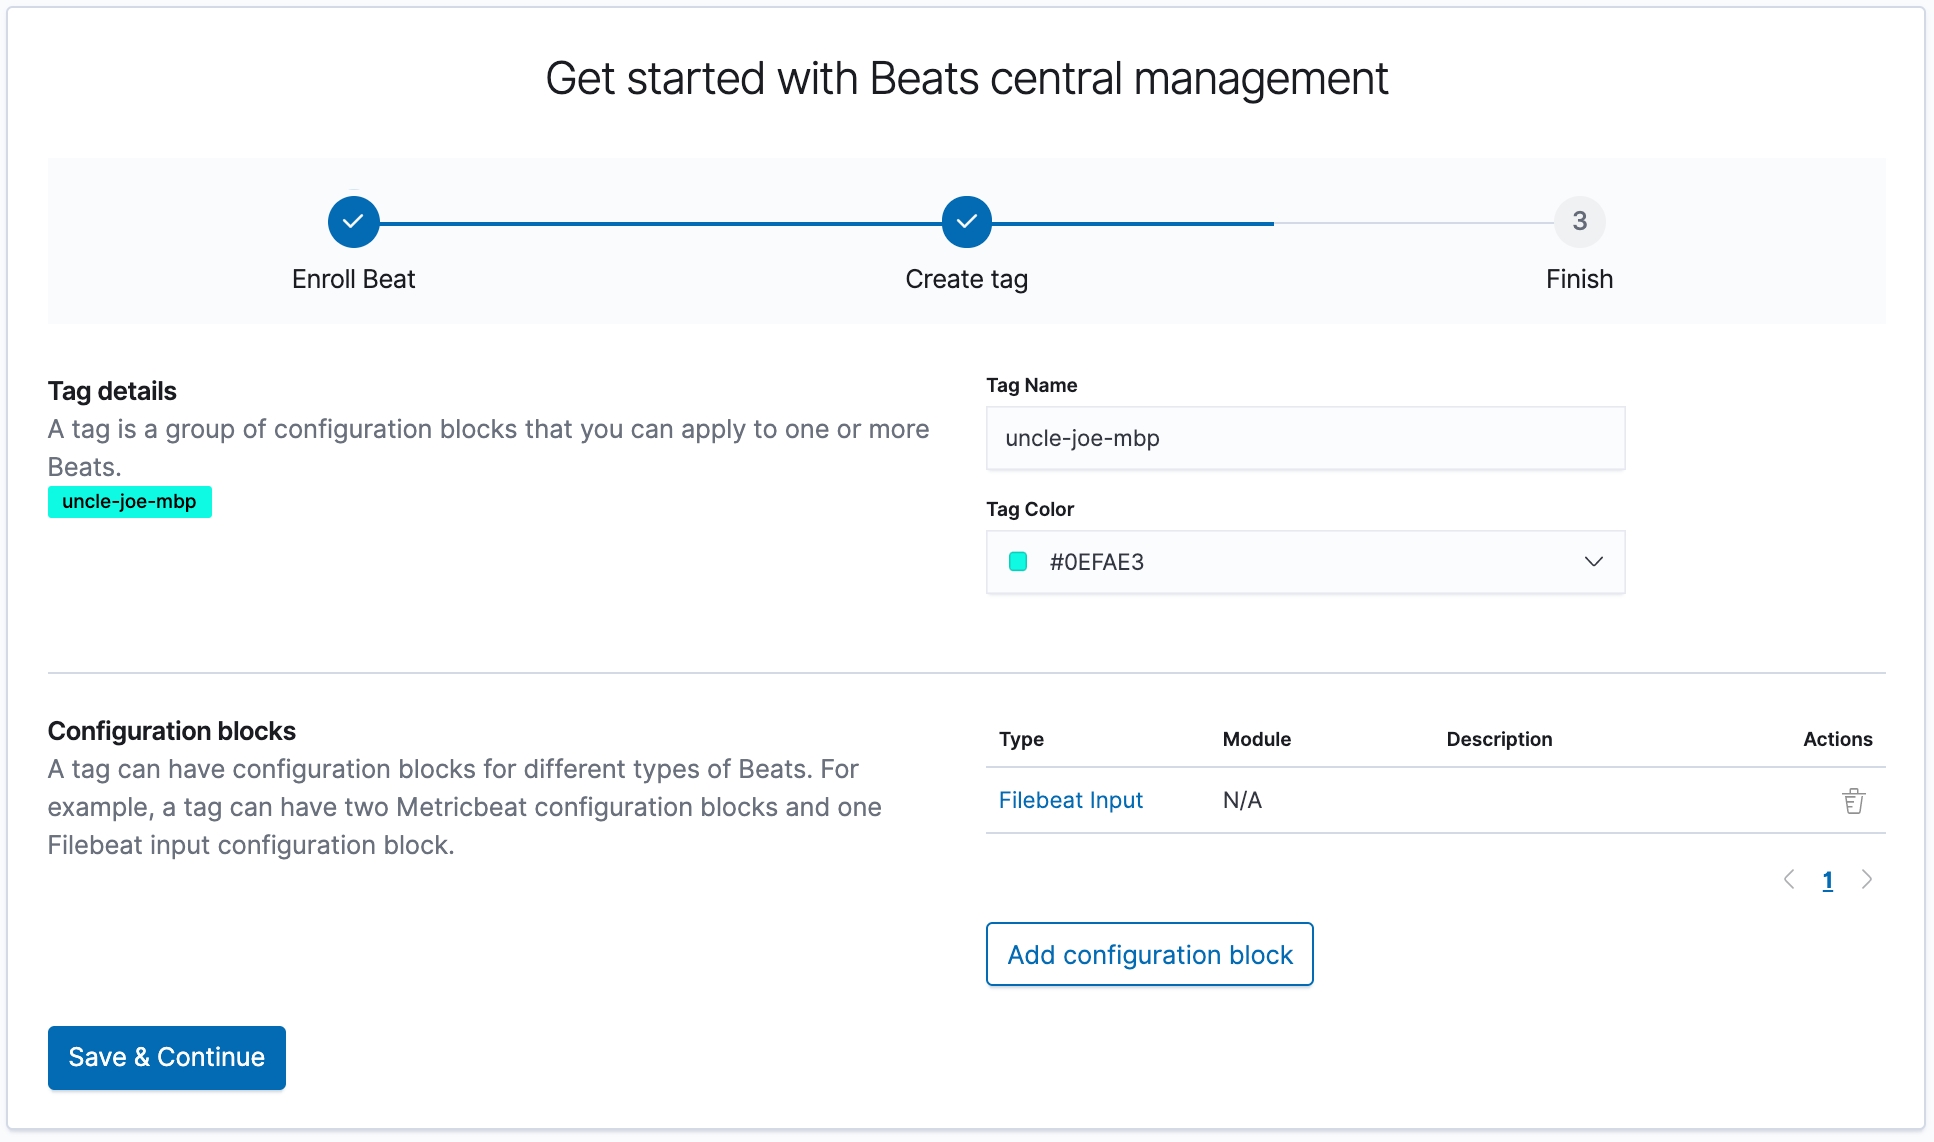This screenshot has height=1142, width=1934.
Task: Click the Create tag step checkmark circle
Action: [966, 222]
